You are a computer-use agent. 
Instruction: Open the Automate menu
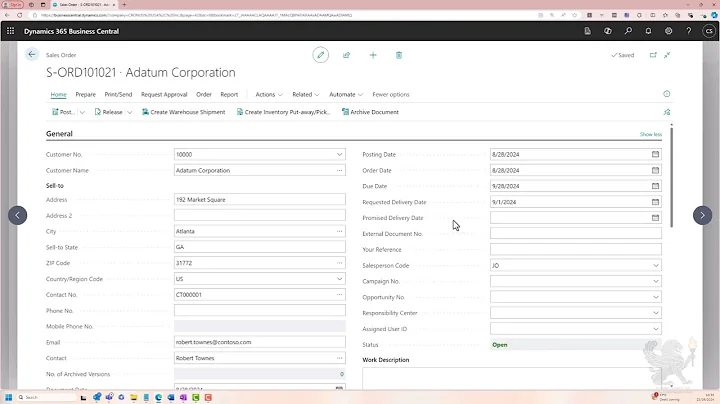tap(346, 94)
